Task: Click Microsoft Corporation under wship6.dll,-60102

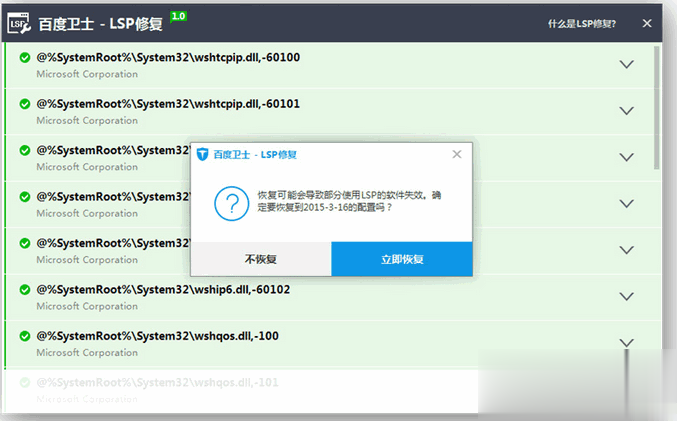Action: (87, 307)
